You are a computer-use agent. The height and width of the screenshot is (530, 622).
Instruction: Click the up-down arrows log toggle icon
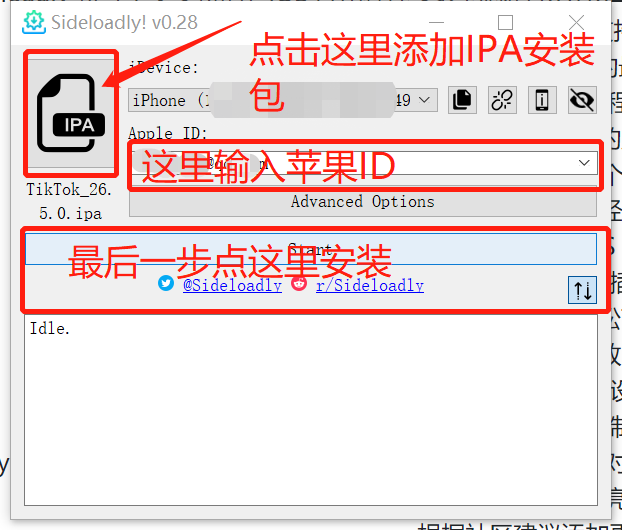582,290
